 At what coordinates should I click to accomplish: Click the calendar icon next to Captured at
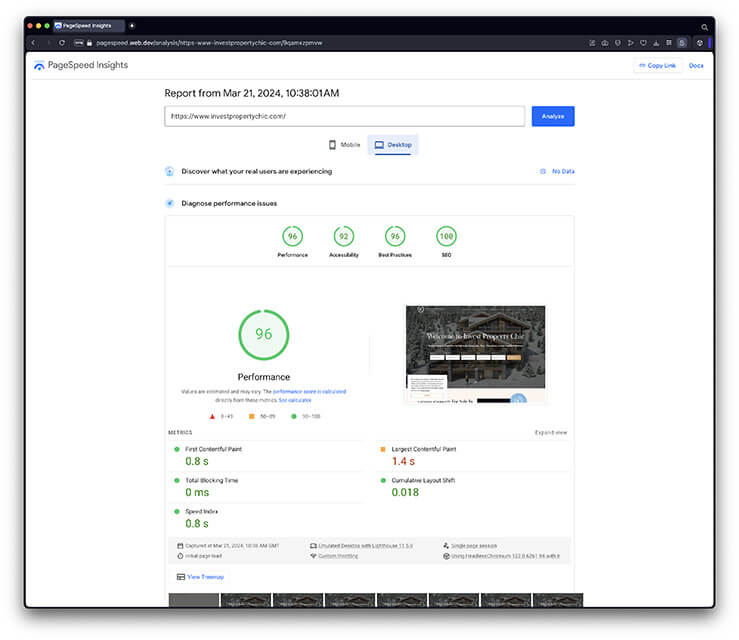click(x=180, y=546)
